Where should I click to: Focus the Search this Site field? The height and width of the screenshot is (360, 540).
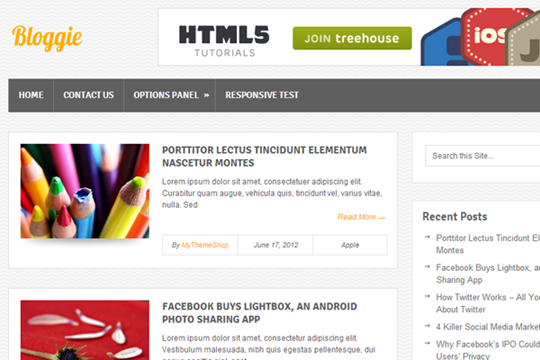click(482, 156)
